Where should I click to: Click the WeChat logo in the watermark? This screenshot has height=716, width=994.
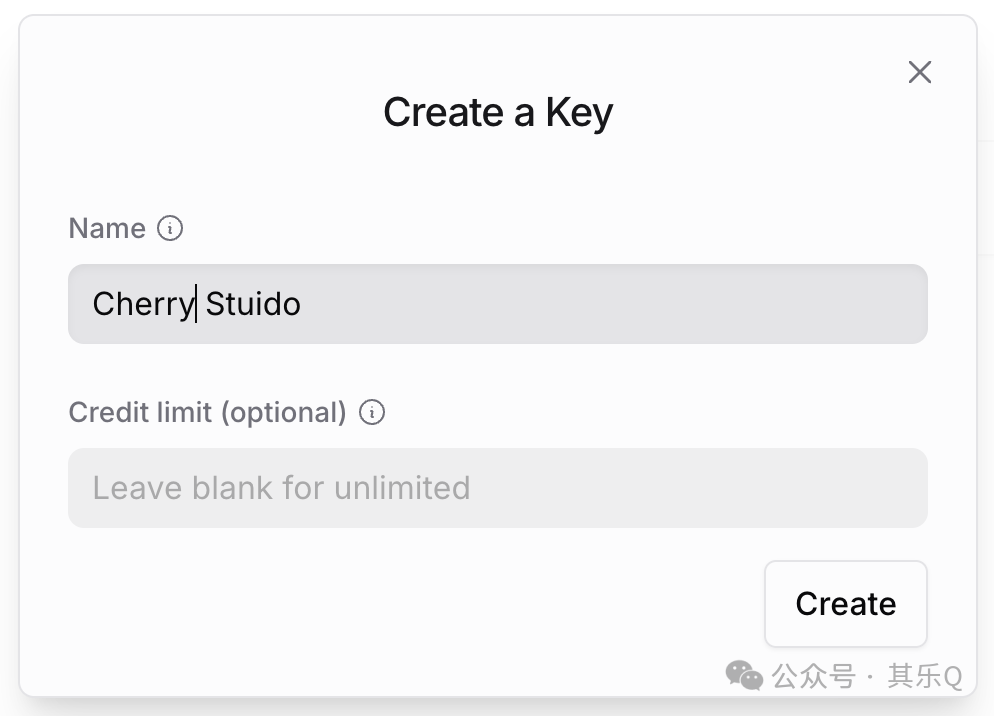[x=744, y=675]
